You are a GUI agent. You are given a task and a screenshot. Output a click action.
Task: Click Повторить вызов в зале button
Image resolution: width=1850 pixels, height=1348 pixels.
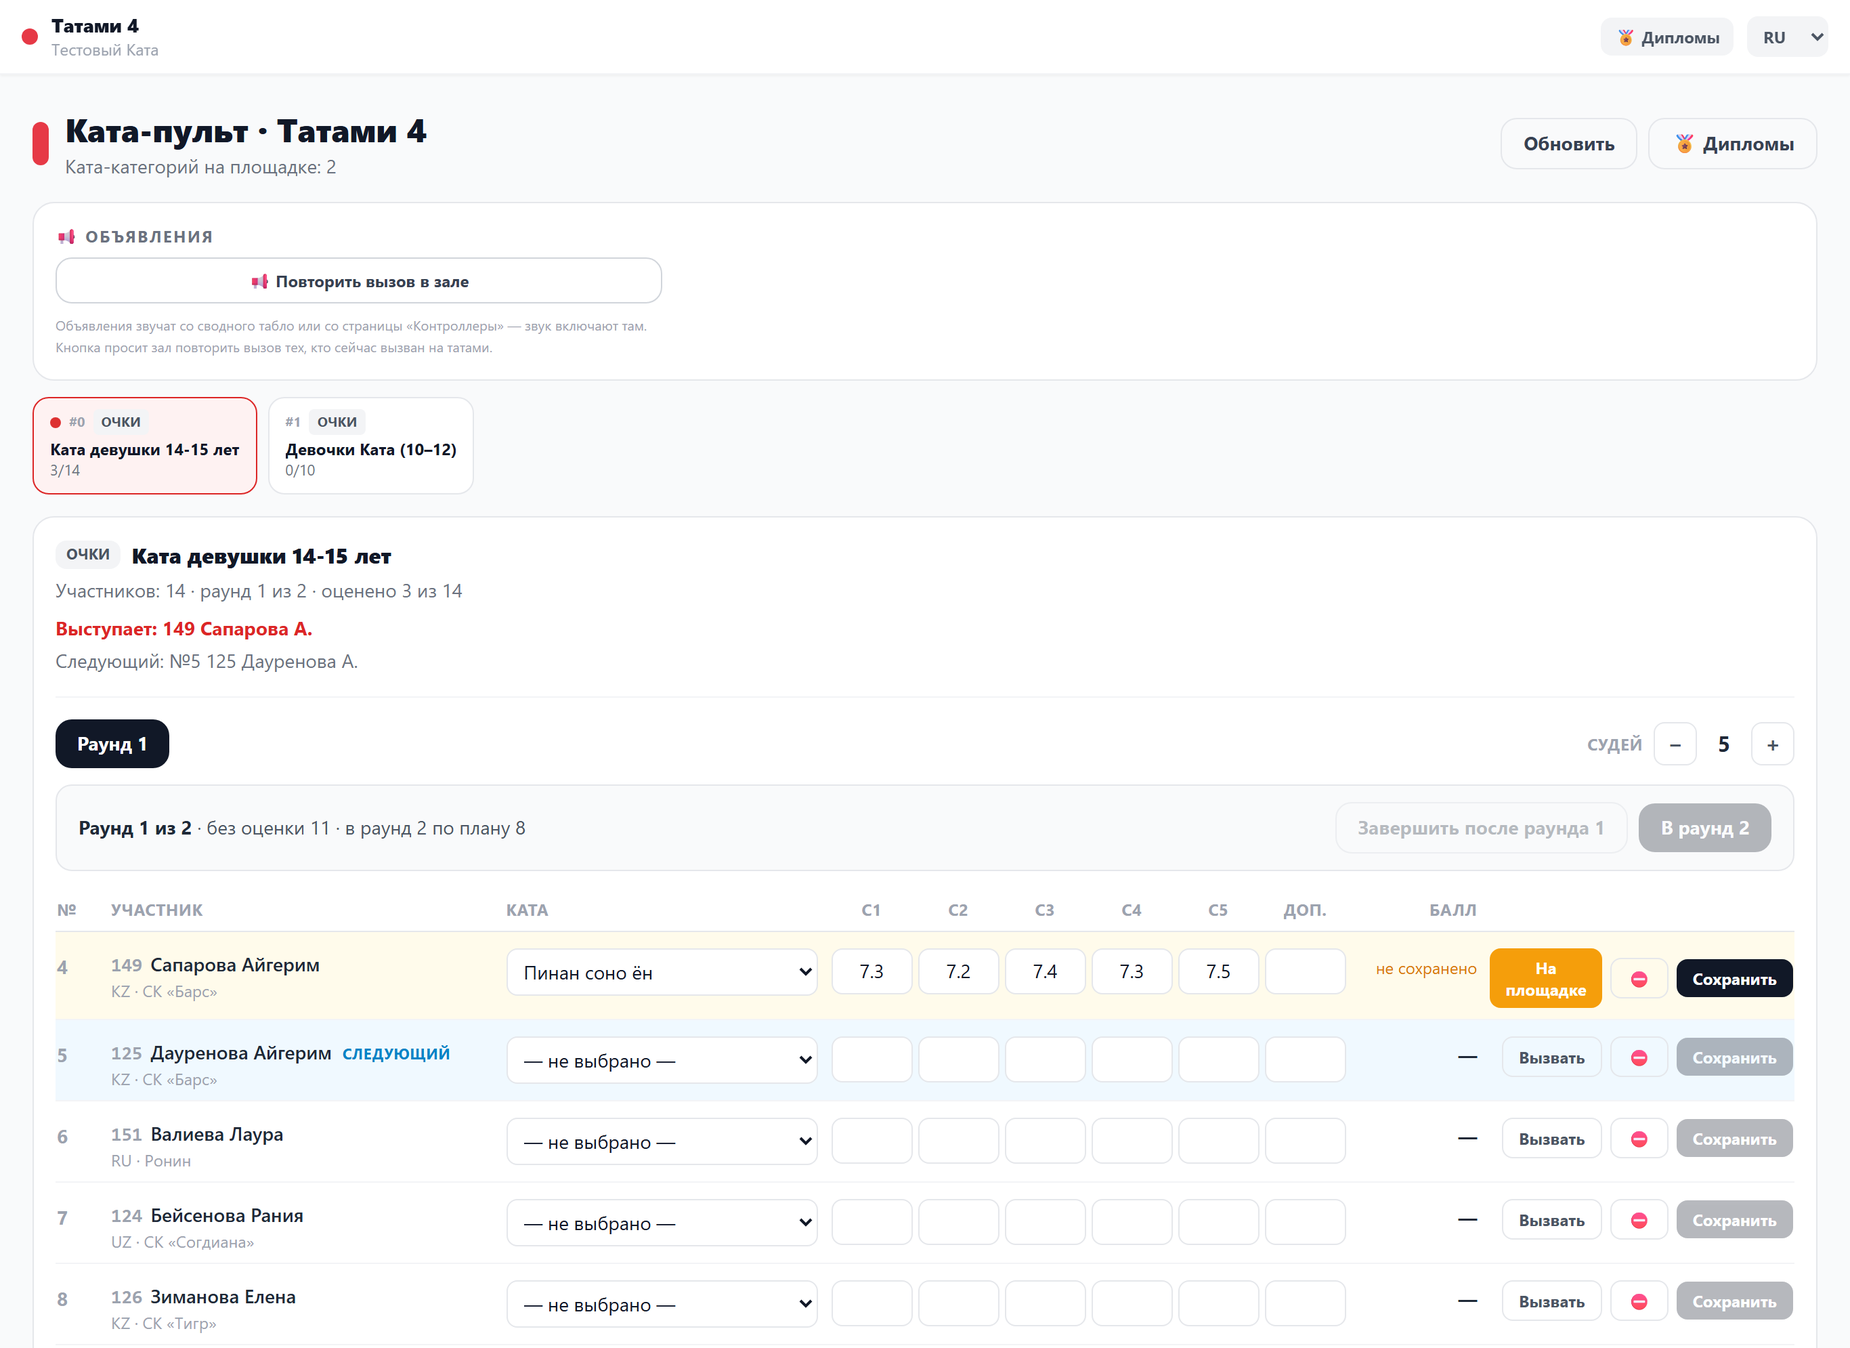pos(359,281)
